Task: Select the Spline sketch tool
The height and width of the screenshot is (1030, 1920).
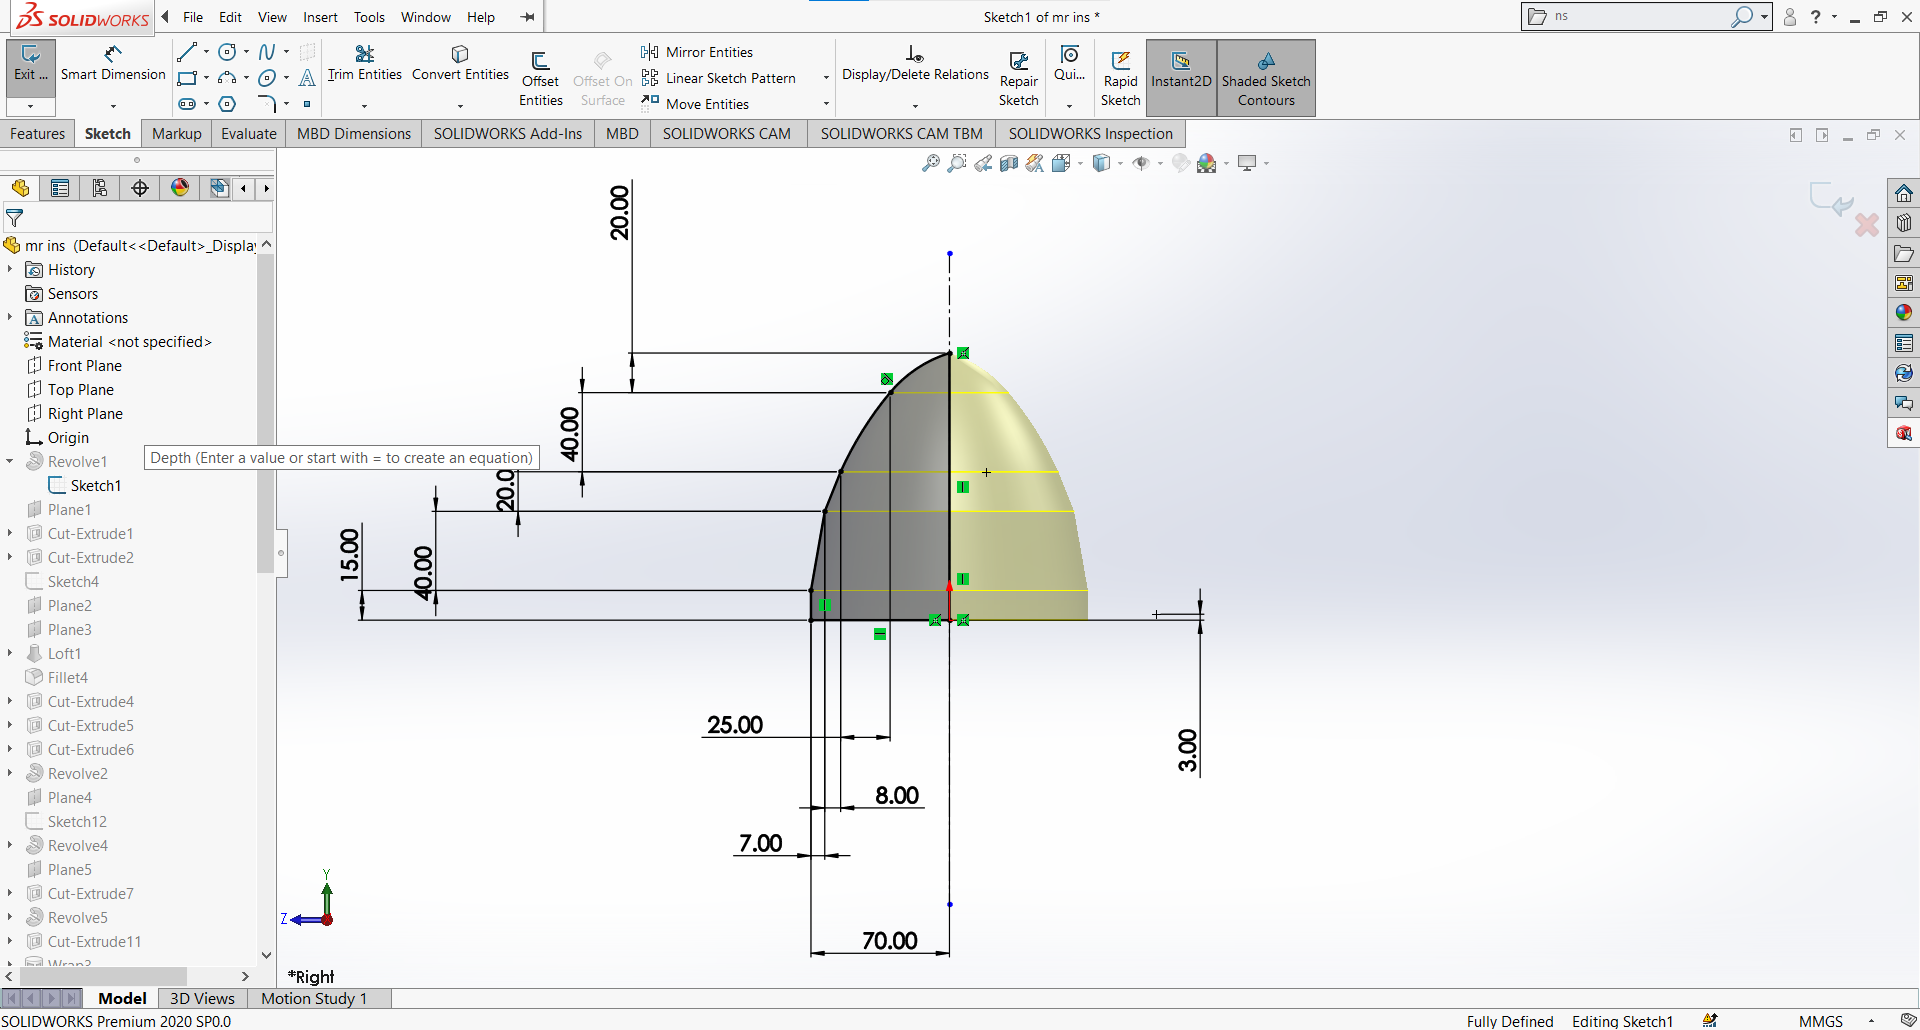Action: (x=266, y=52)
